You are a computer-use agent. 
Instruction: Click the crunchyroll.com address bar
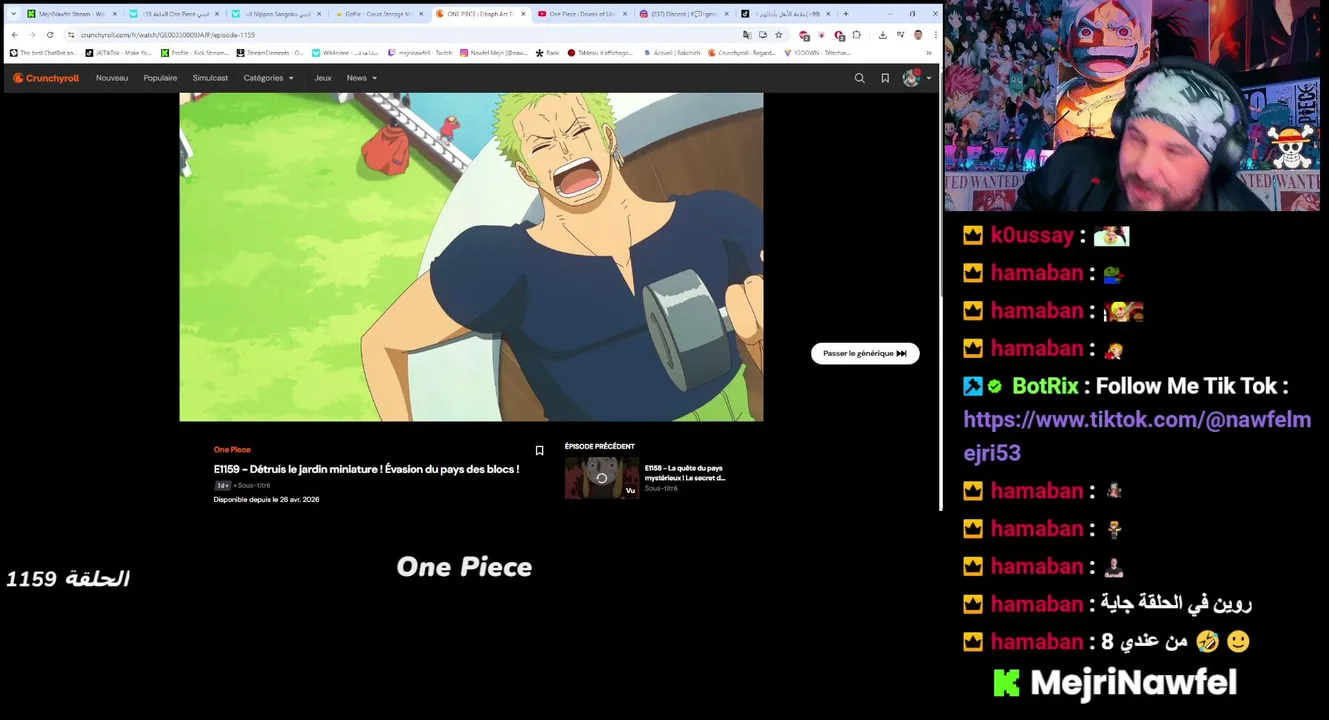click(x=400, y=35)
